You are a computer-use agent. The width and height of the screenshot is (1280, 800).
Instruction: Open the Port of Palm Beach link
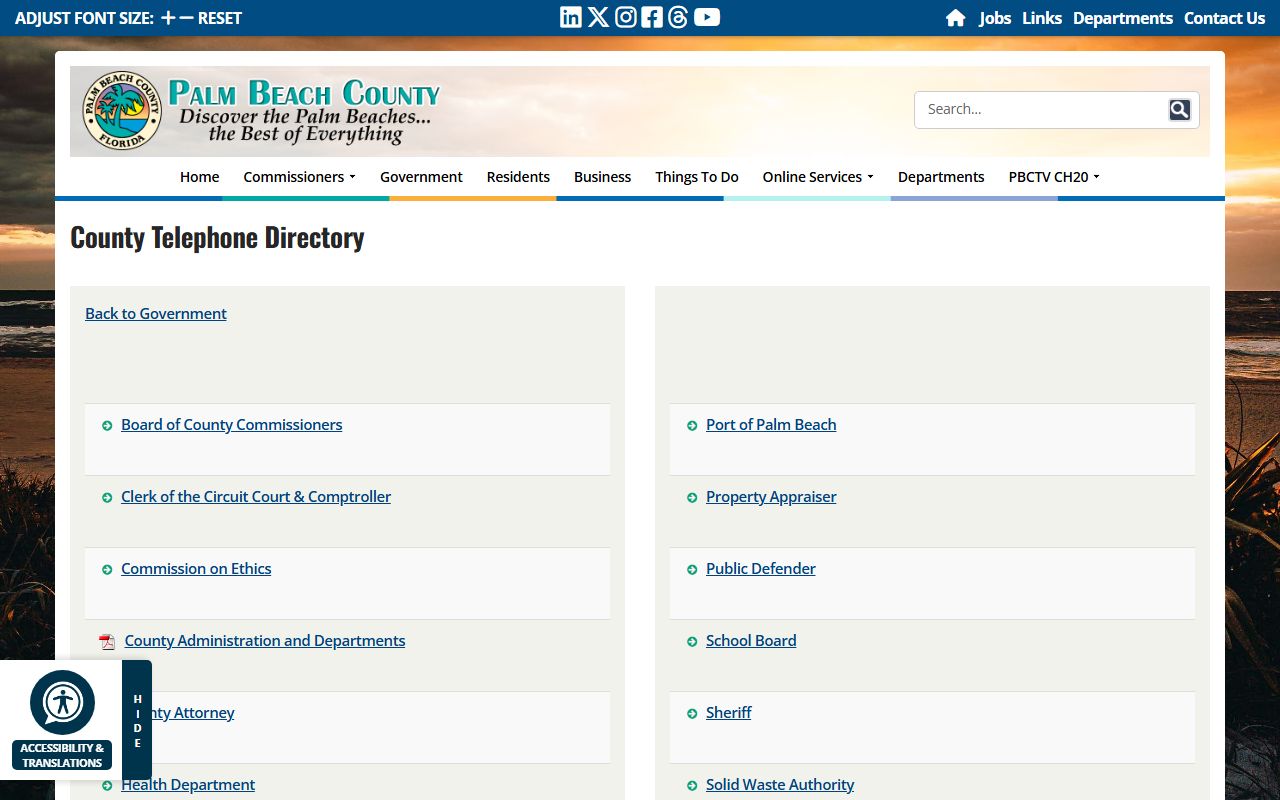tap(771, 425)
